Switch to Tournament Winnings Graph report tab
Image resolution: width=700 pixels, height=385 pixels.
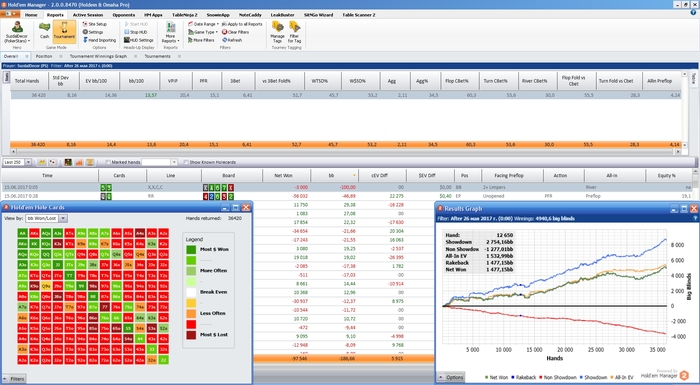coord(98,56)
